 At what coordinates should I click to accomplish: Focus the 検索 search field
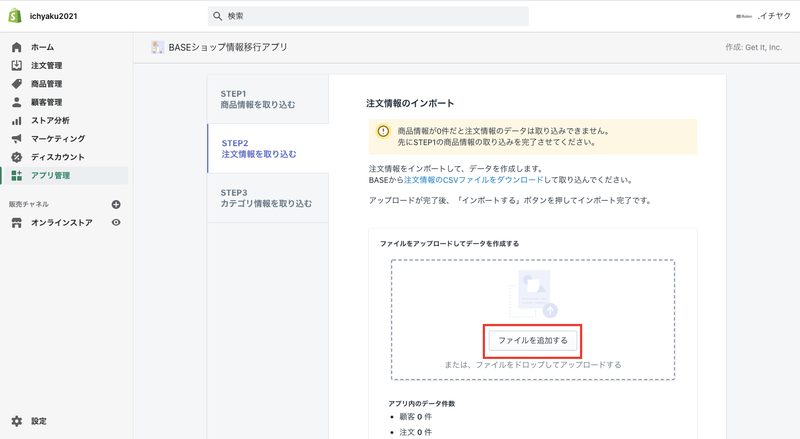pyautogui.click(x=368, y=16)
